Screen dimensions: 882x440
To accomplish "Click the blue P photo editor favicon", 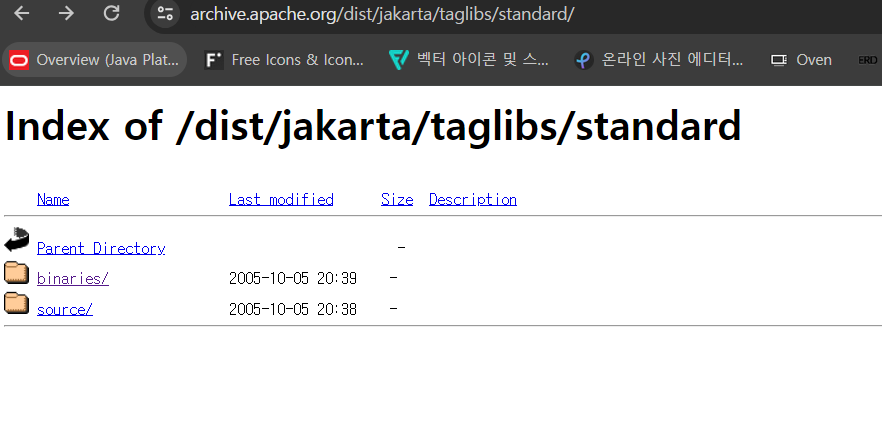I will 584,60.
